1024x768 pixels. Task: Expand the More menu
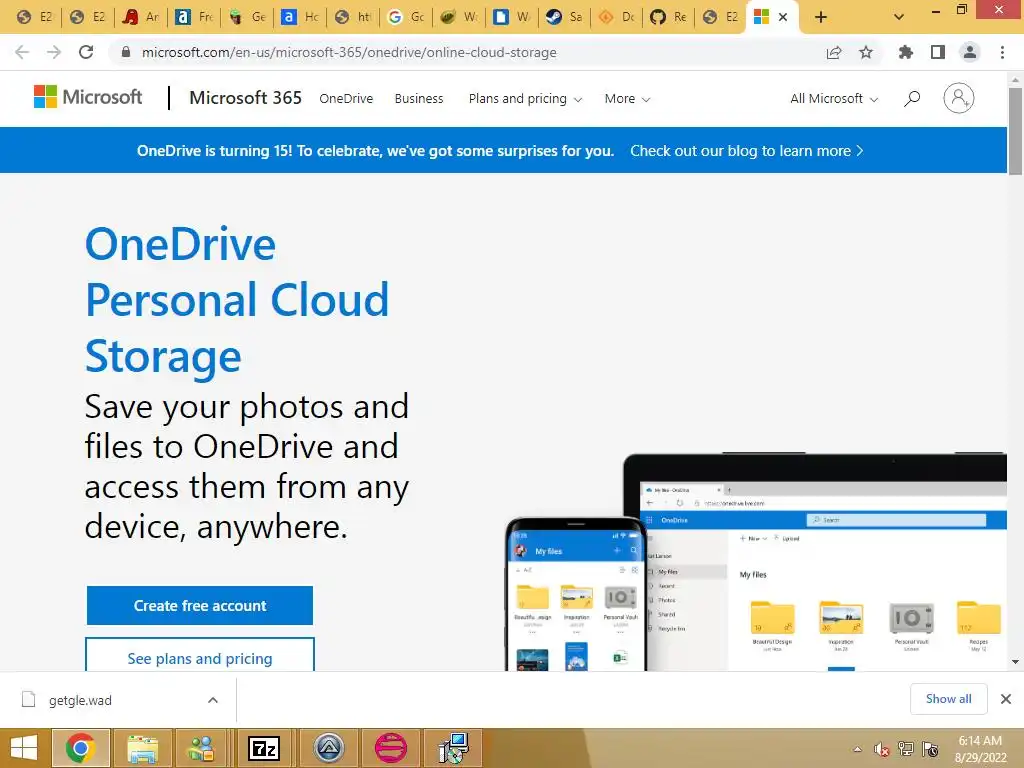pyautogui.click(x=627, y=99)
